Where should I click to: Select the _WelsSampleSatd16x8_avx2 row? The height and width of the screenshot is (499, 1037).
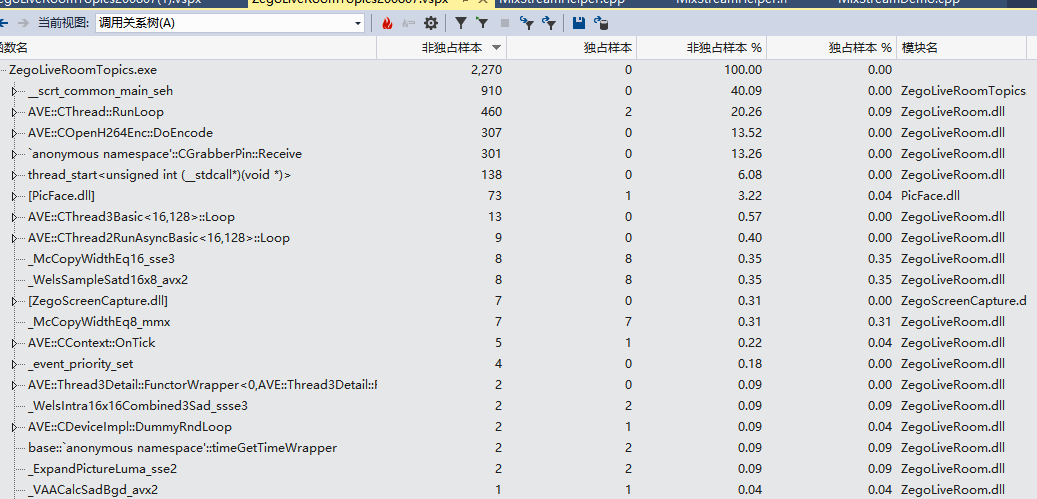518,280
